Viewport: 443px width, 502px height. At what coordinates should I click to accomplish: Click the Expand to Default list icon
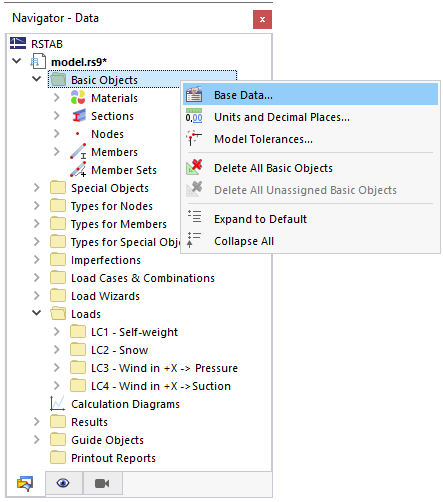194,216
